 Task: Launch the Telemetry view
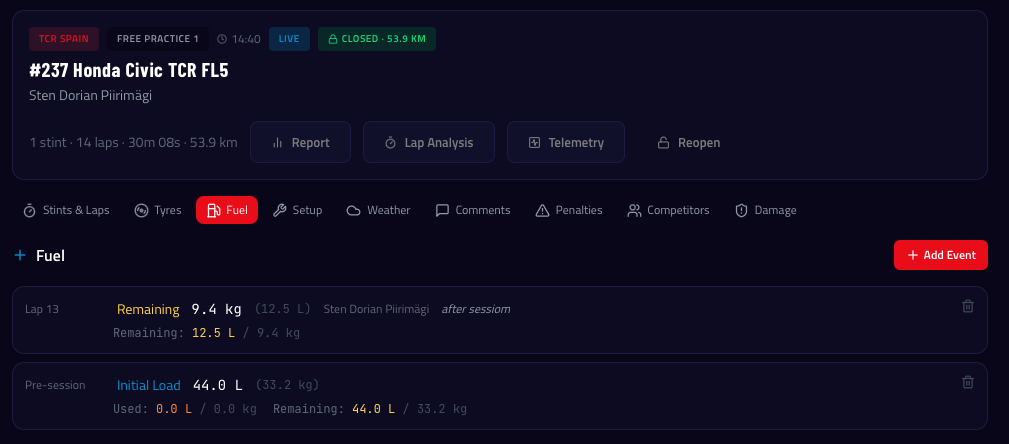[x=565, y=142]
